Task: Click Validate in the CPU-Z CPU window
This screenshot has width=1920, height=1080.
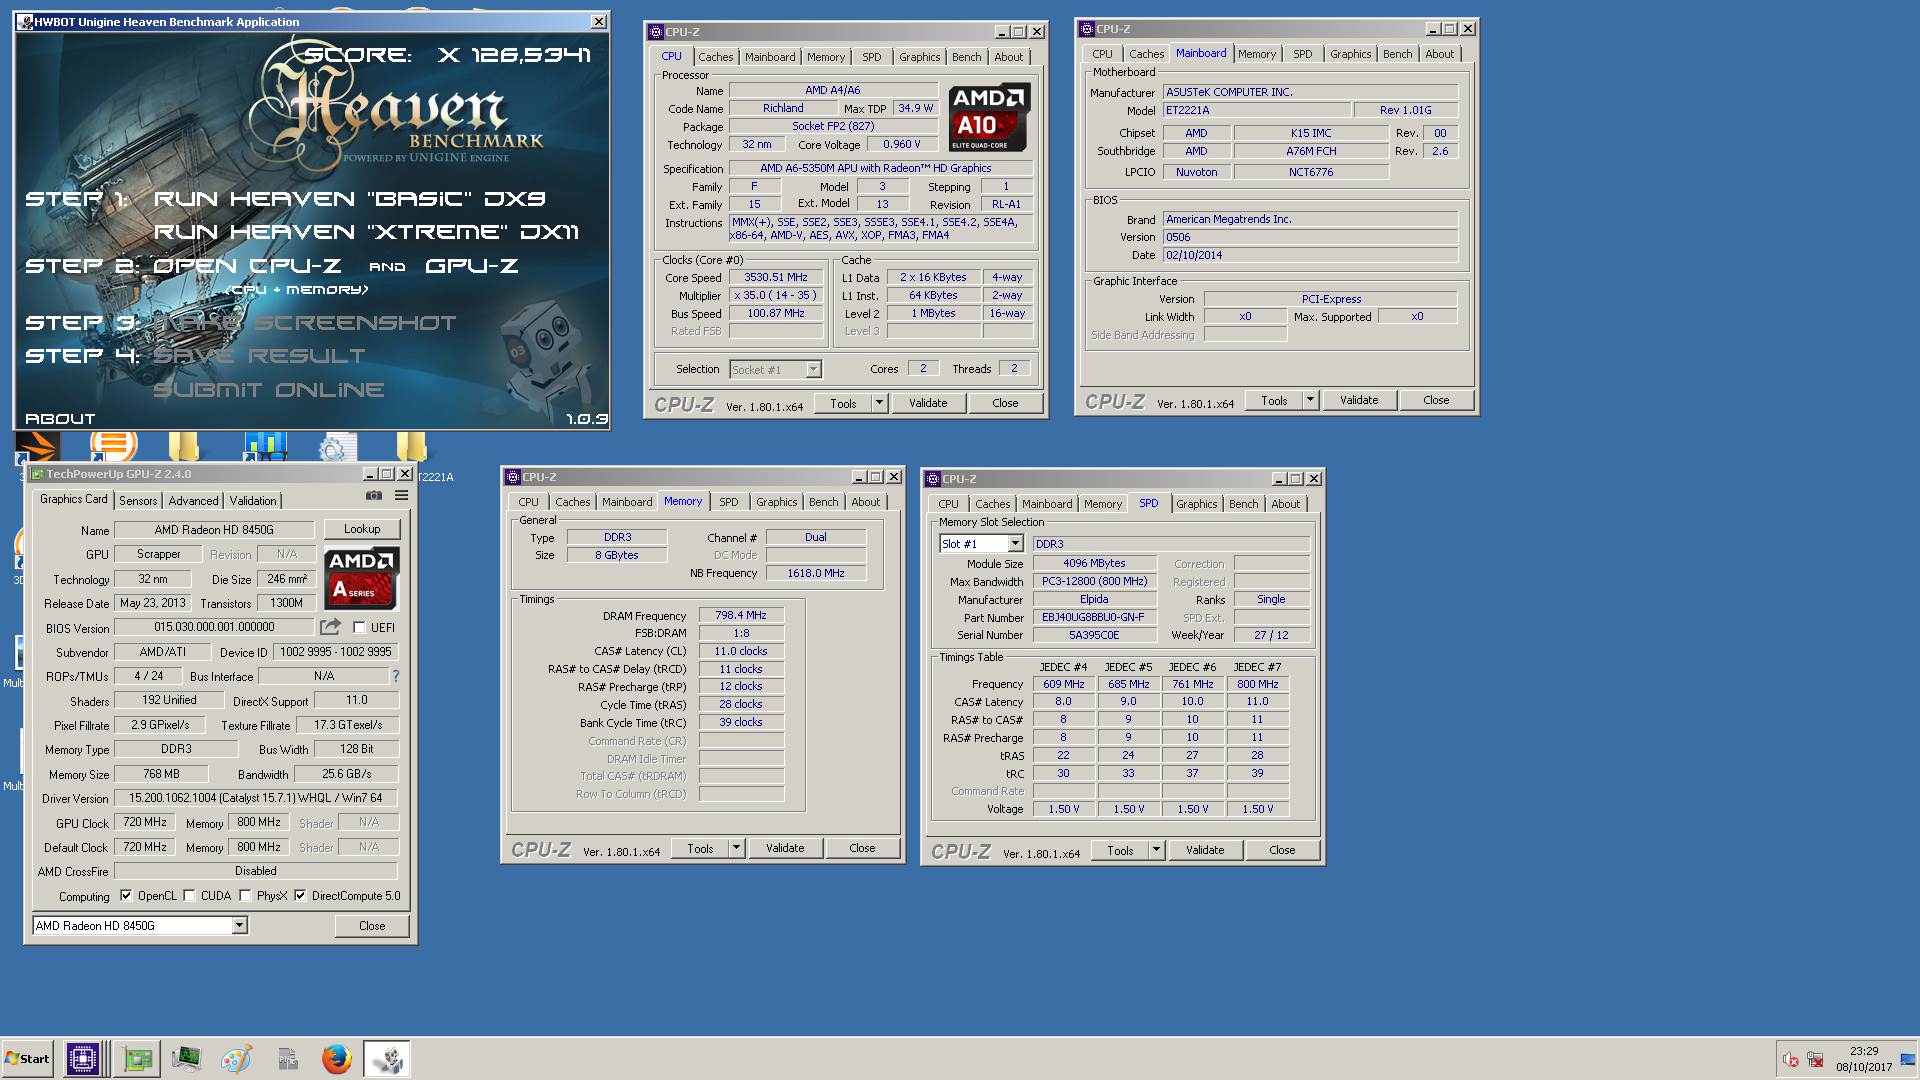Action: pos(928,403)
